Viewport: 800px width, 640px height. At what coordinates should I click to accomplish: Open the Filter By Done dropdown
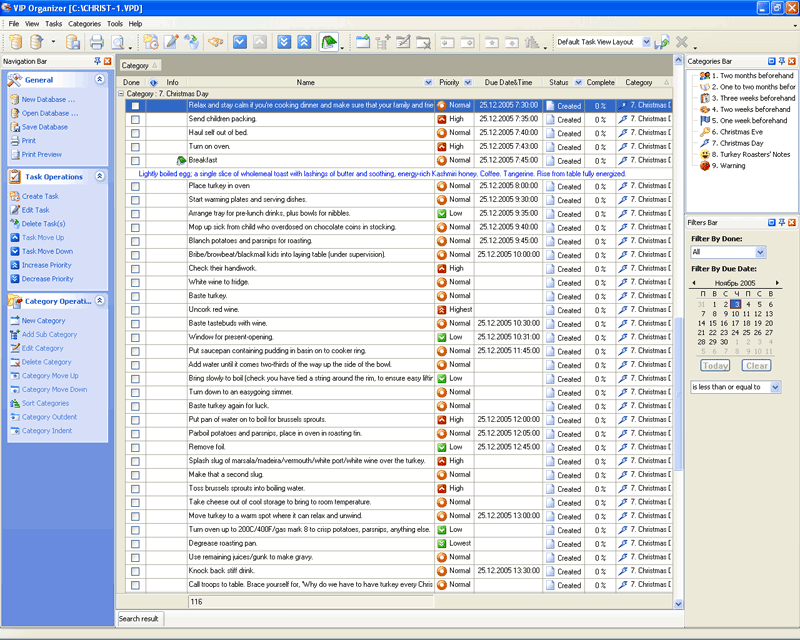click(x=760, y=253)
